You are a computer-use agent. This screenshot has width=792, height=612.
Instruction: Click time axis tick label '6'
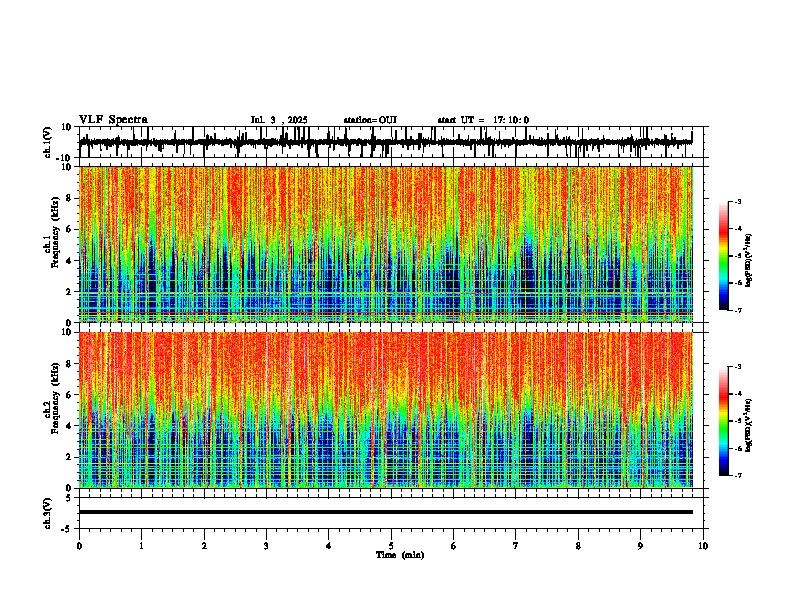(454, 546)
